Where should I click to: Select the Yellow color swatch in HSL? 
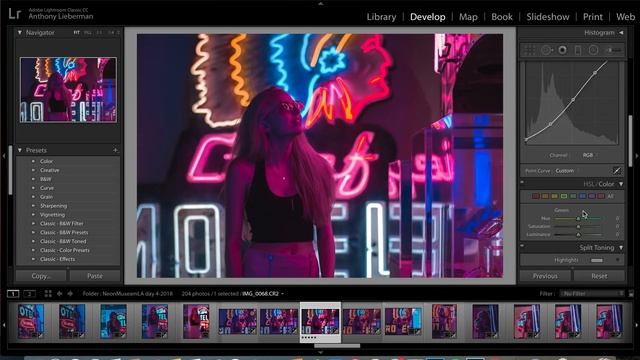tap(554, 196)
